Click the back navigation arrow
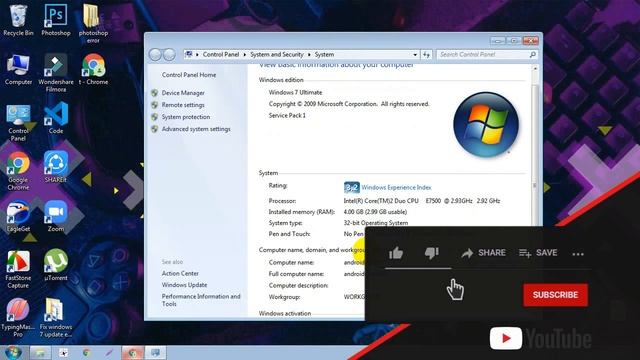Viewport: 640px width, 360px height. 155,55
